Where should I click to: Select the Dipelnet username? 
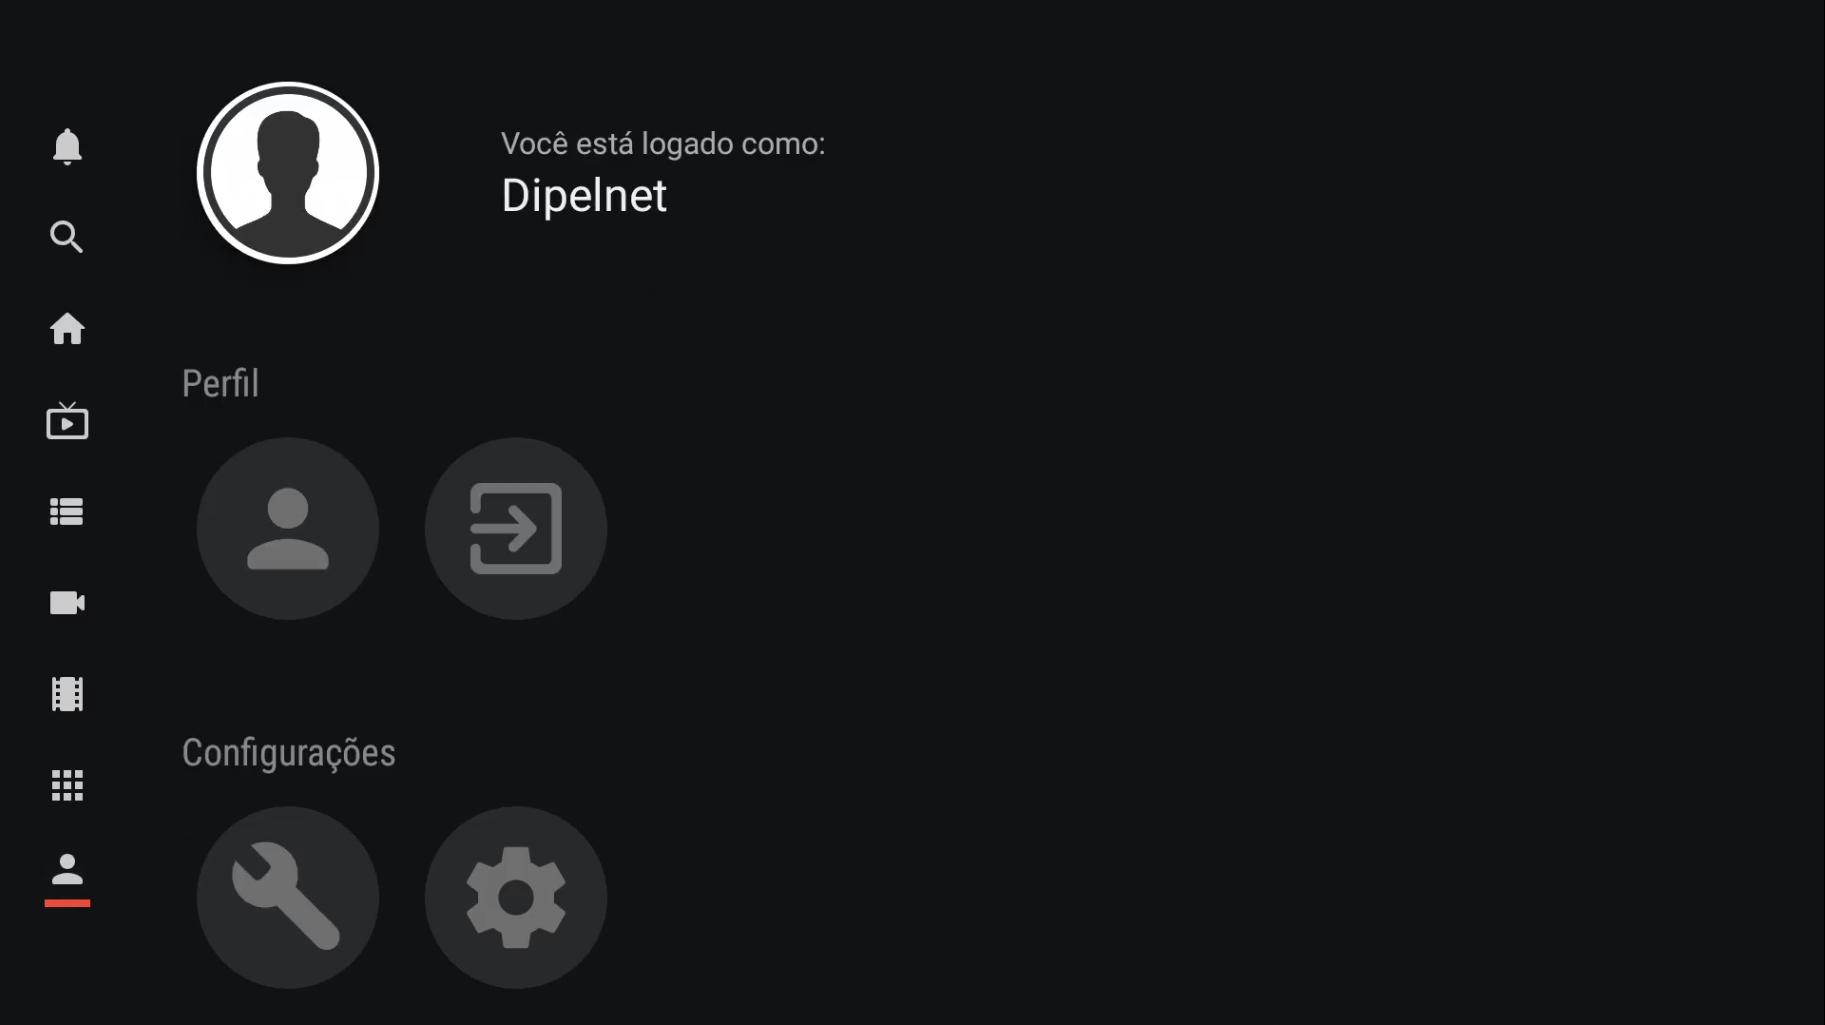[x=584, y=195]
